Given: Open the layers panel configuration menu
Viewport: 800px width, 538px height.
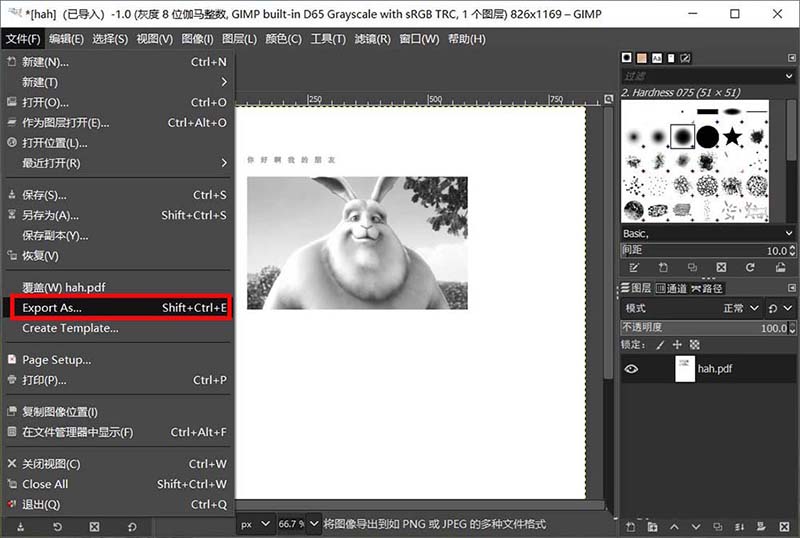Looking at the screenshot, I should (791, 288).
